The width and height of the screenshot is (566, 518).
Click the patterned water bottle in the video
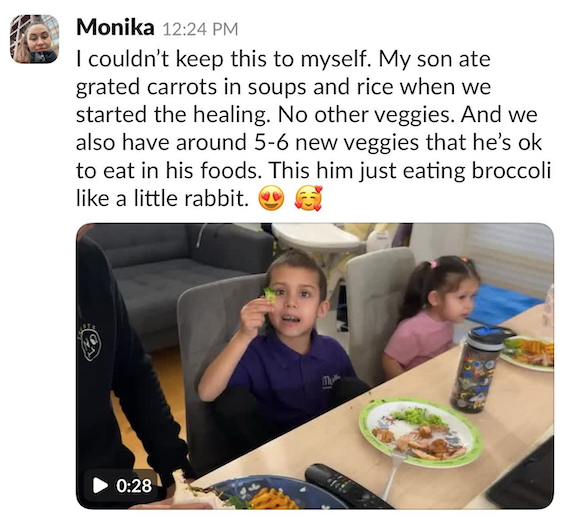(x=479, y=369)
